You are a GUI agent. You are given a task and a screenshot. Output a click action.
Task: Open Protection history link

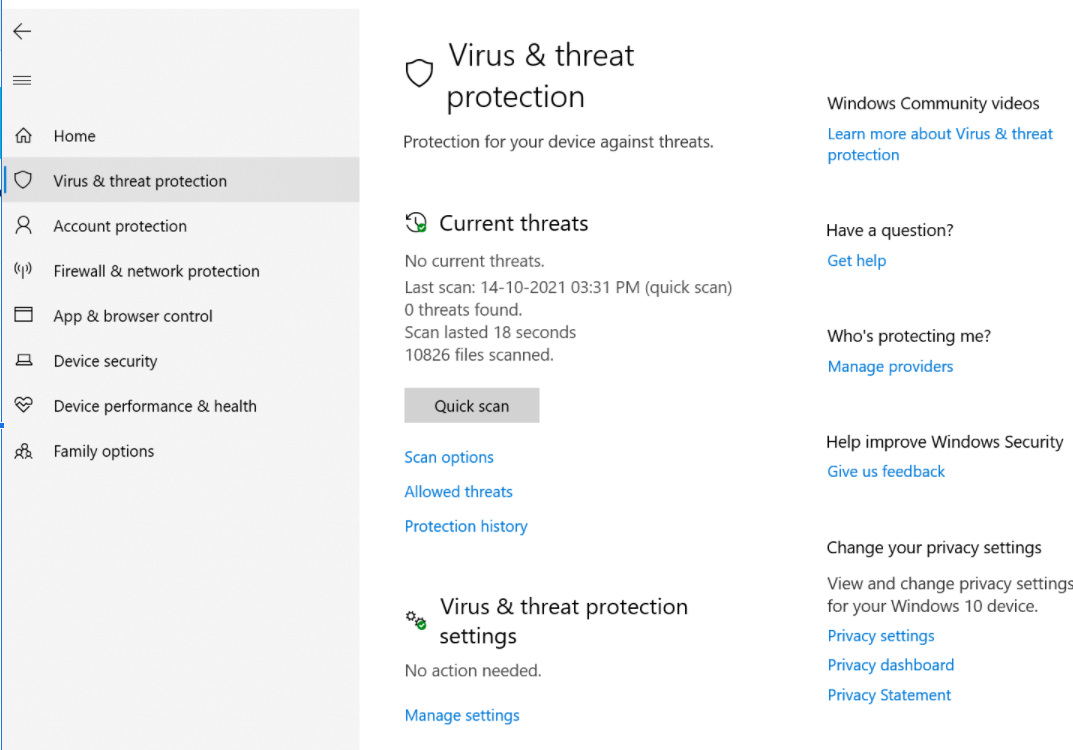465,526
